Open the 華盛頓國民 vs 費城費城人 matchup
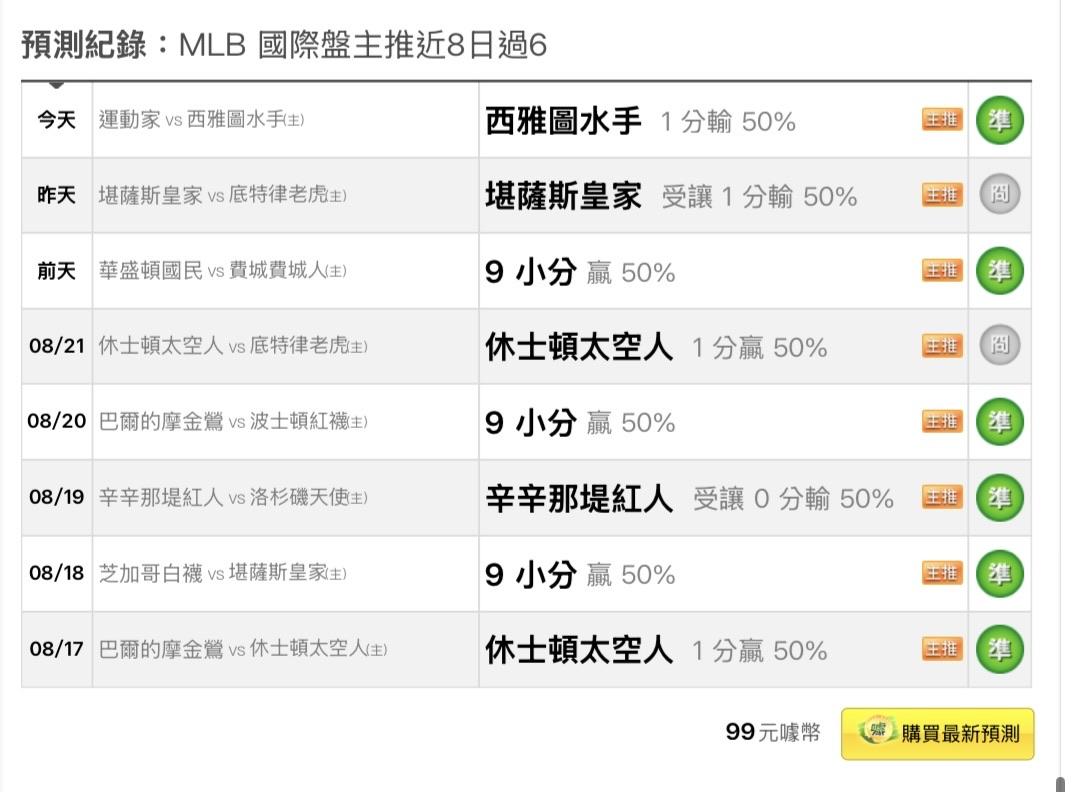Screen dimensions: 1074x792 (223, 271)
